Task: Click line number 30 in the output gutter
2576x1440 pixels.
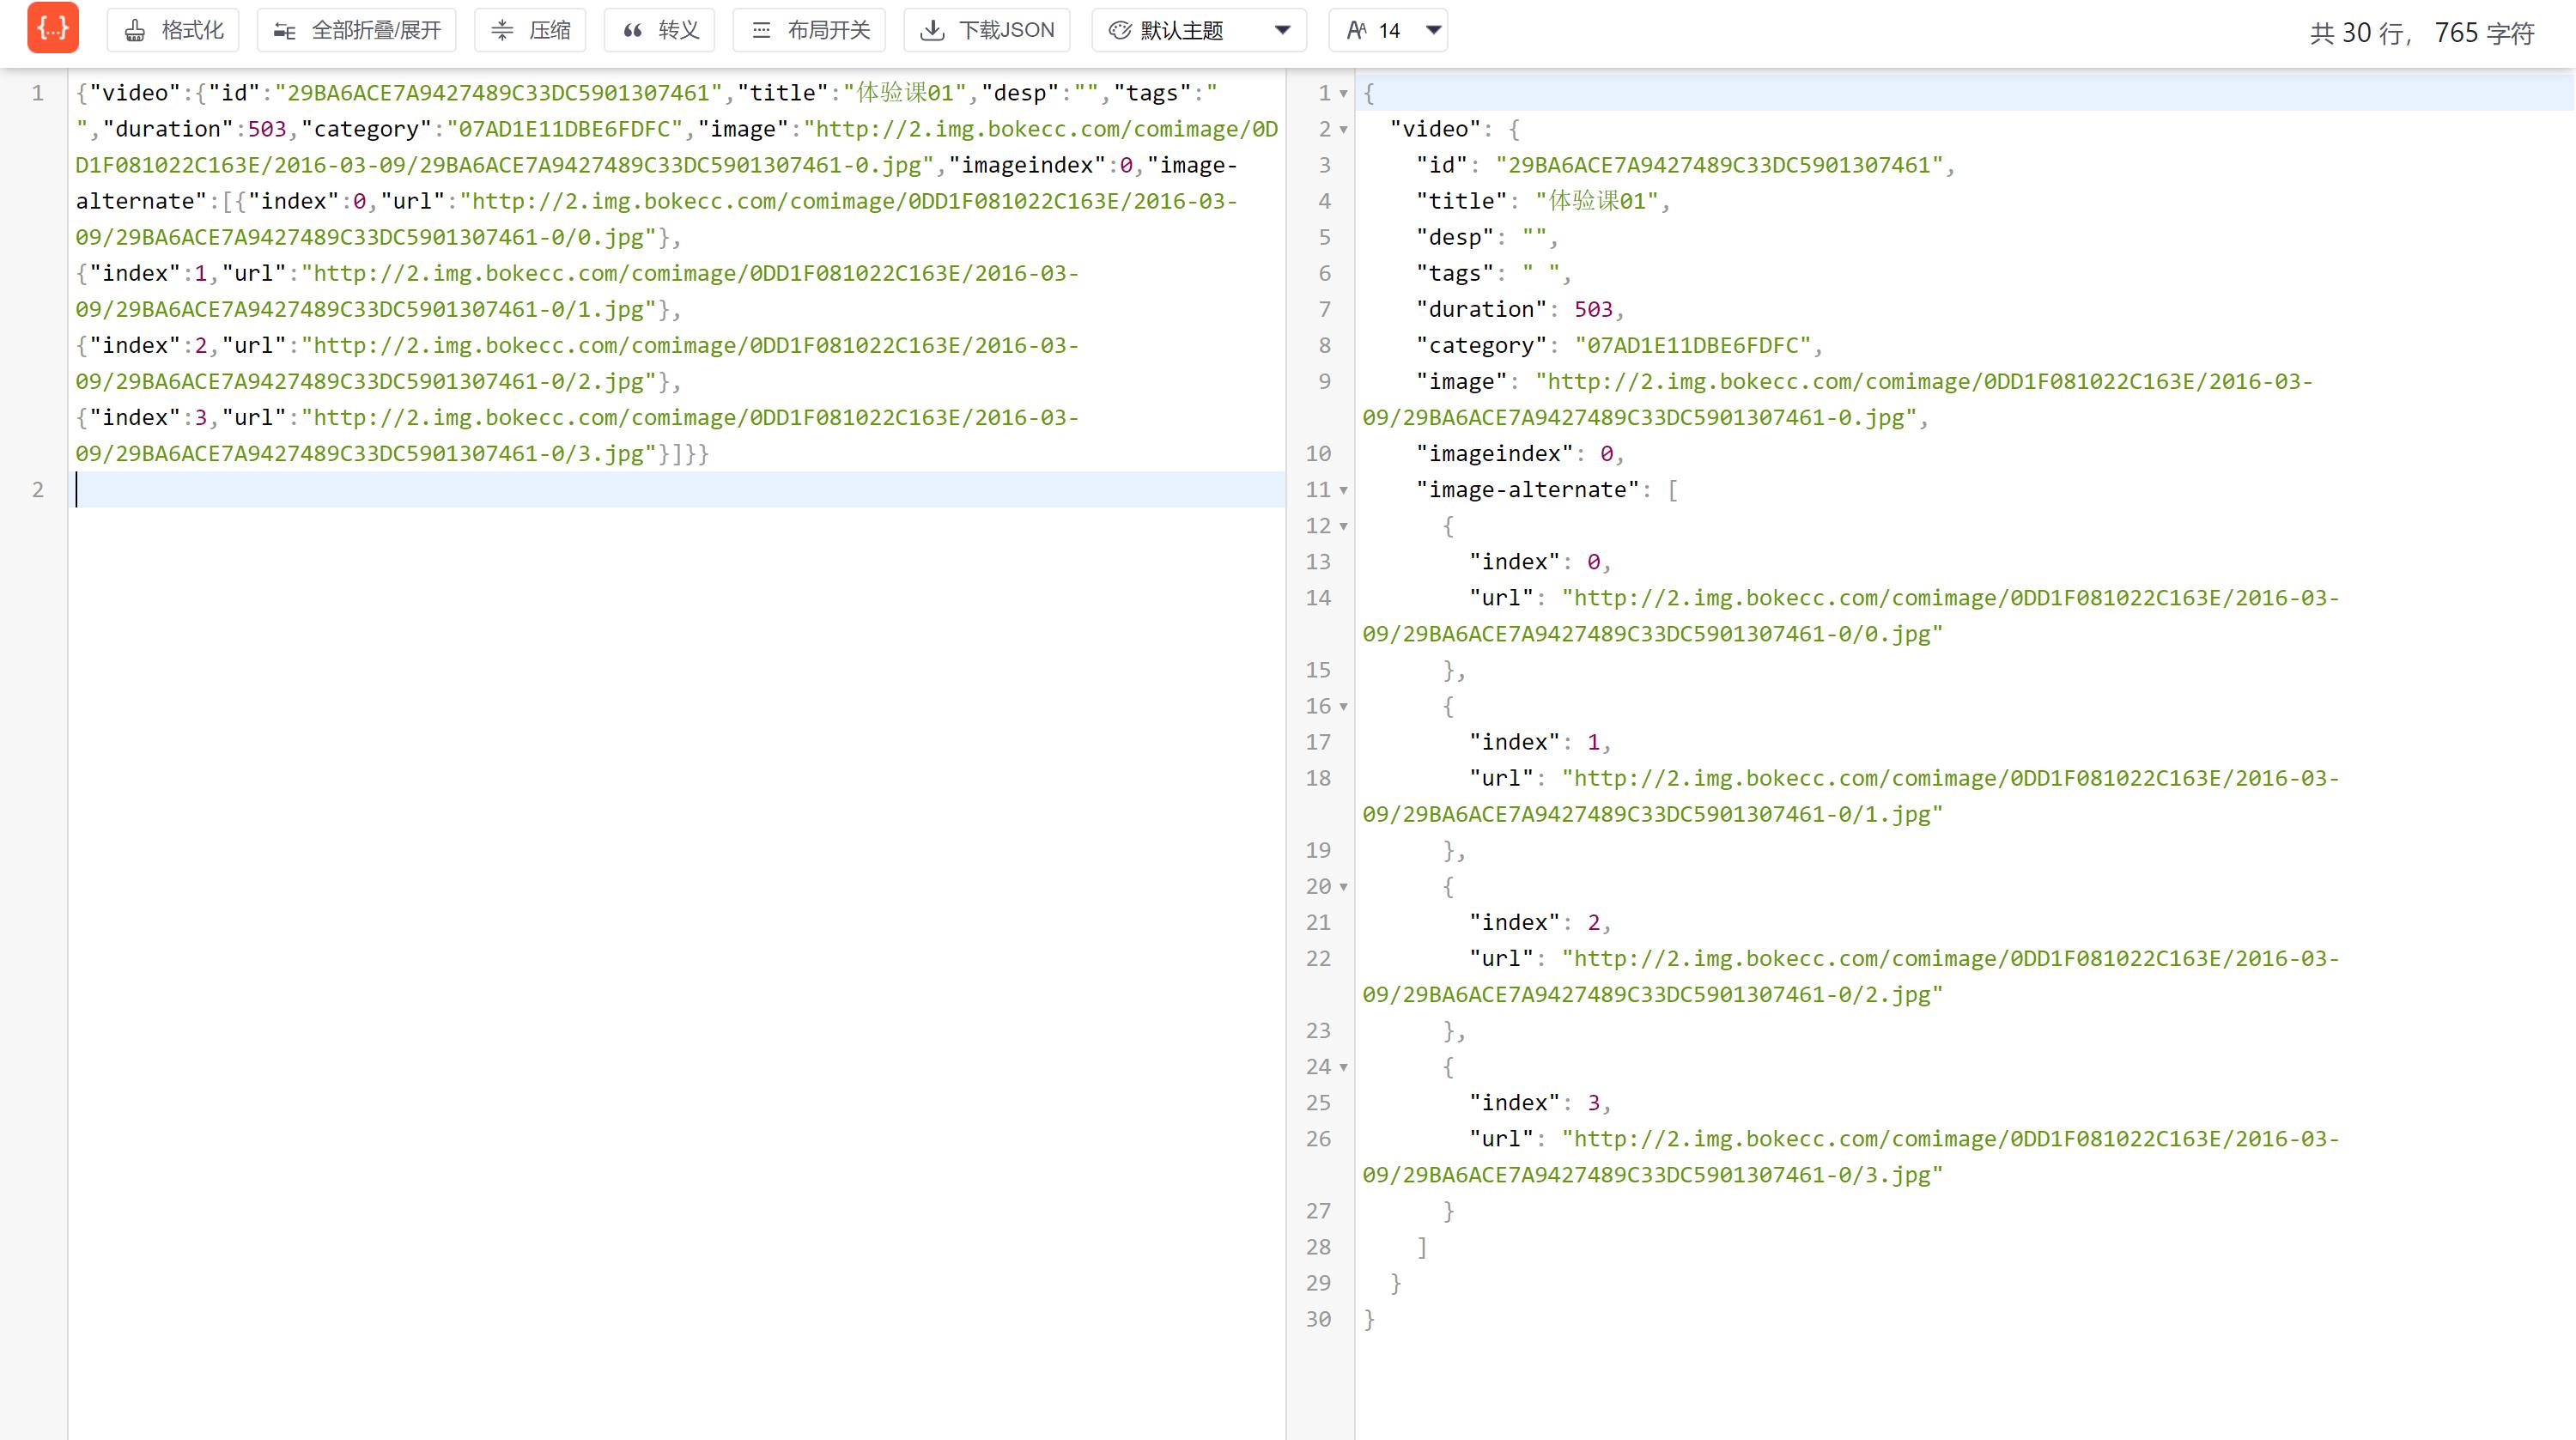Action: pos(1318,1319)
